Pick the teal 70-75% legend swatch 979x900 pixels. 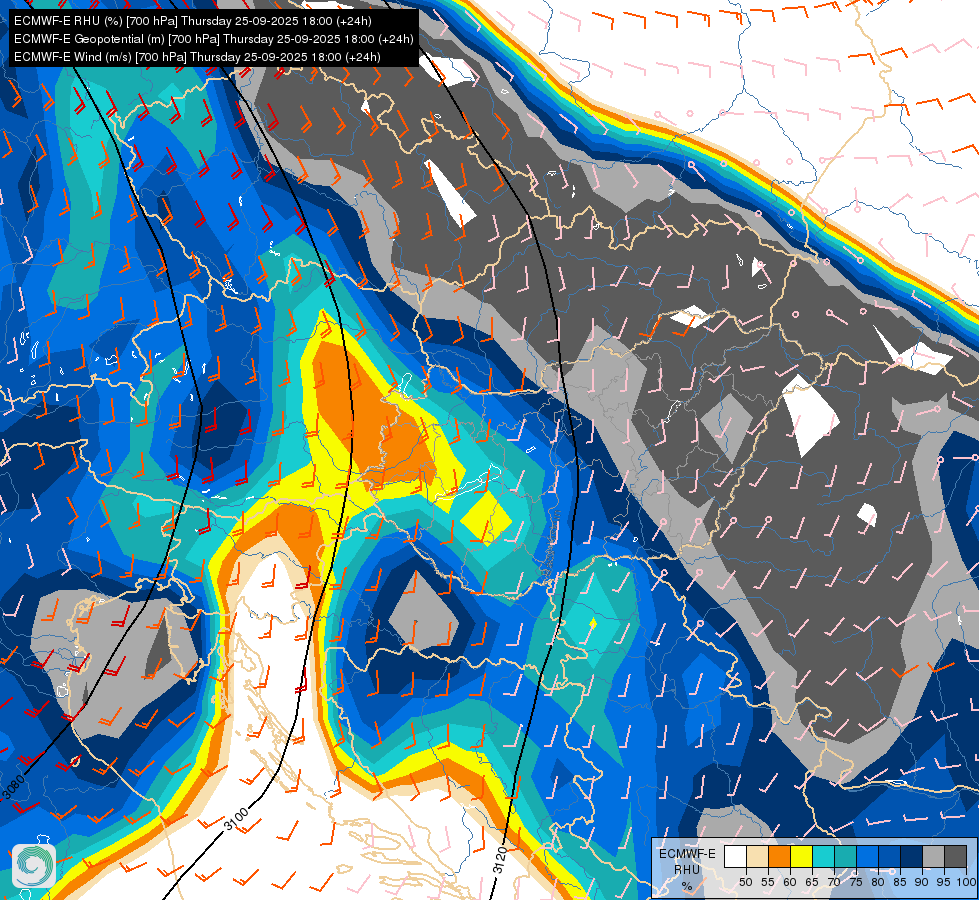click(x=845, y=856)
